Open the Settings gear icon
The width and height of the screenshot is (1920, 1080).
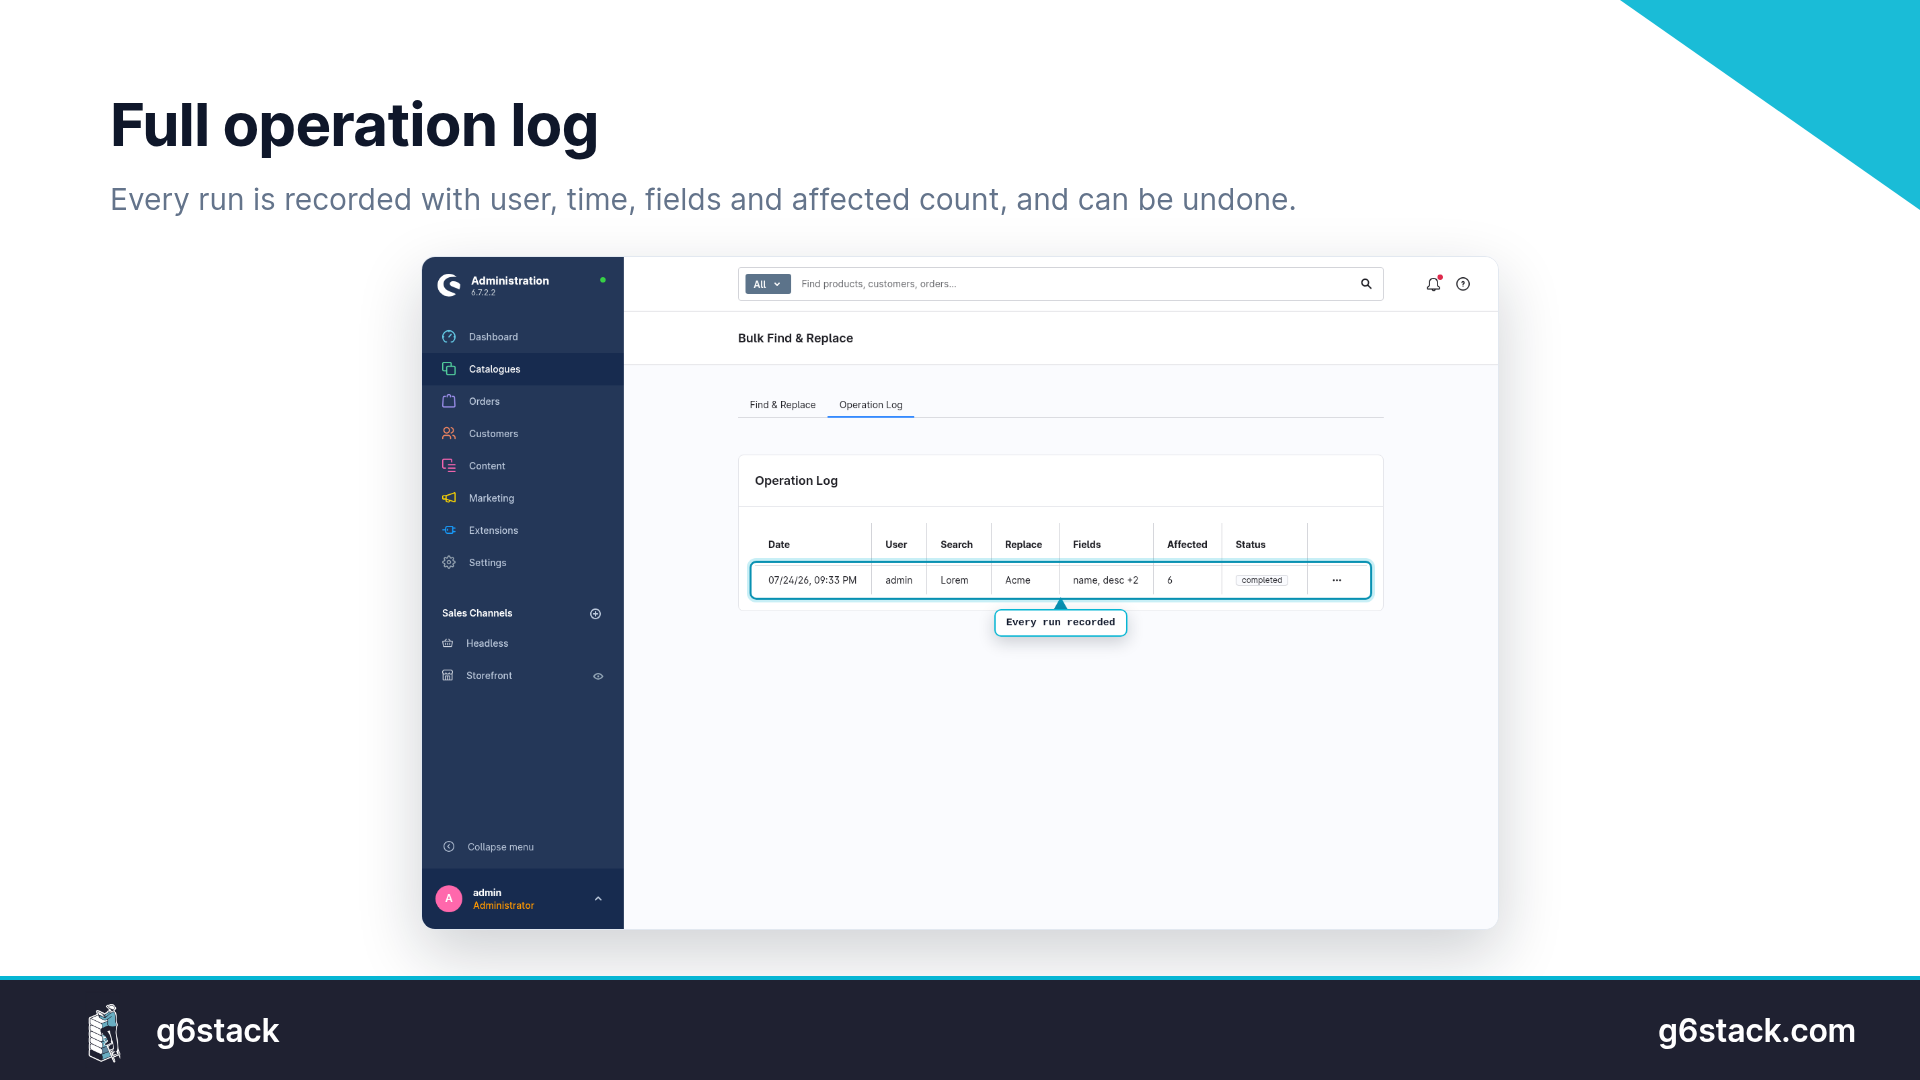[449, 562]
